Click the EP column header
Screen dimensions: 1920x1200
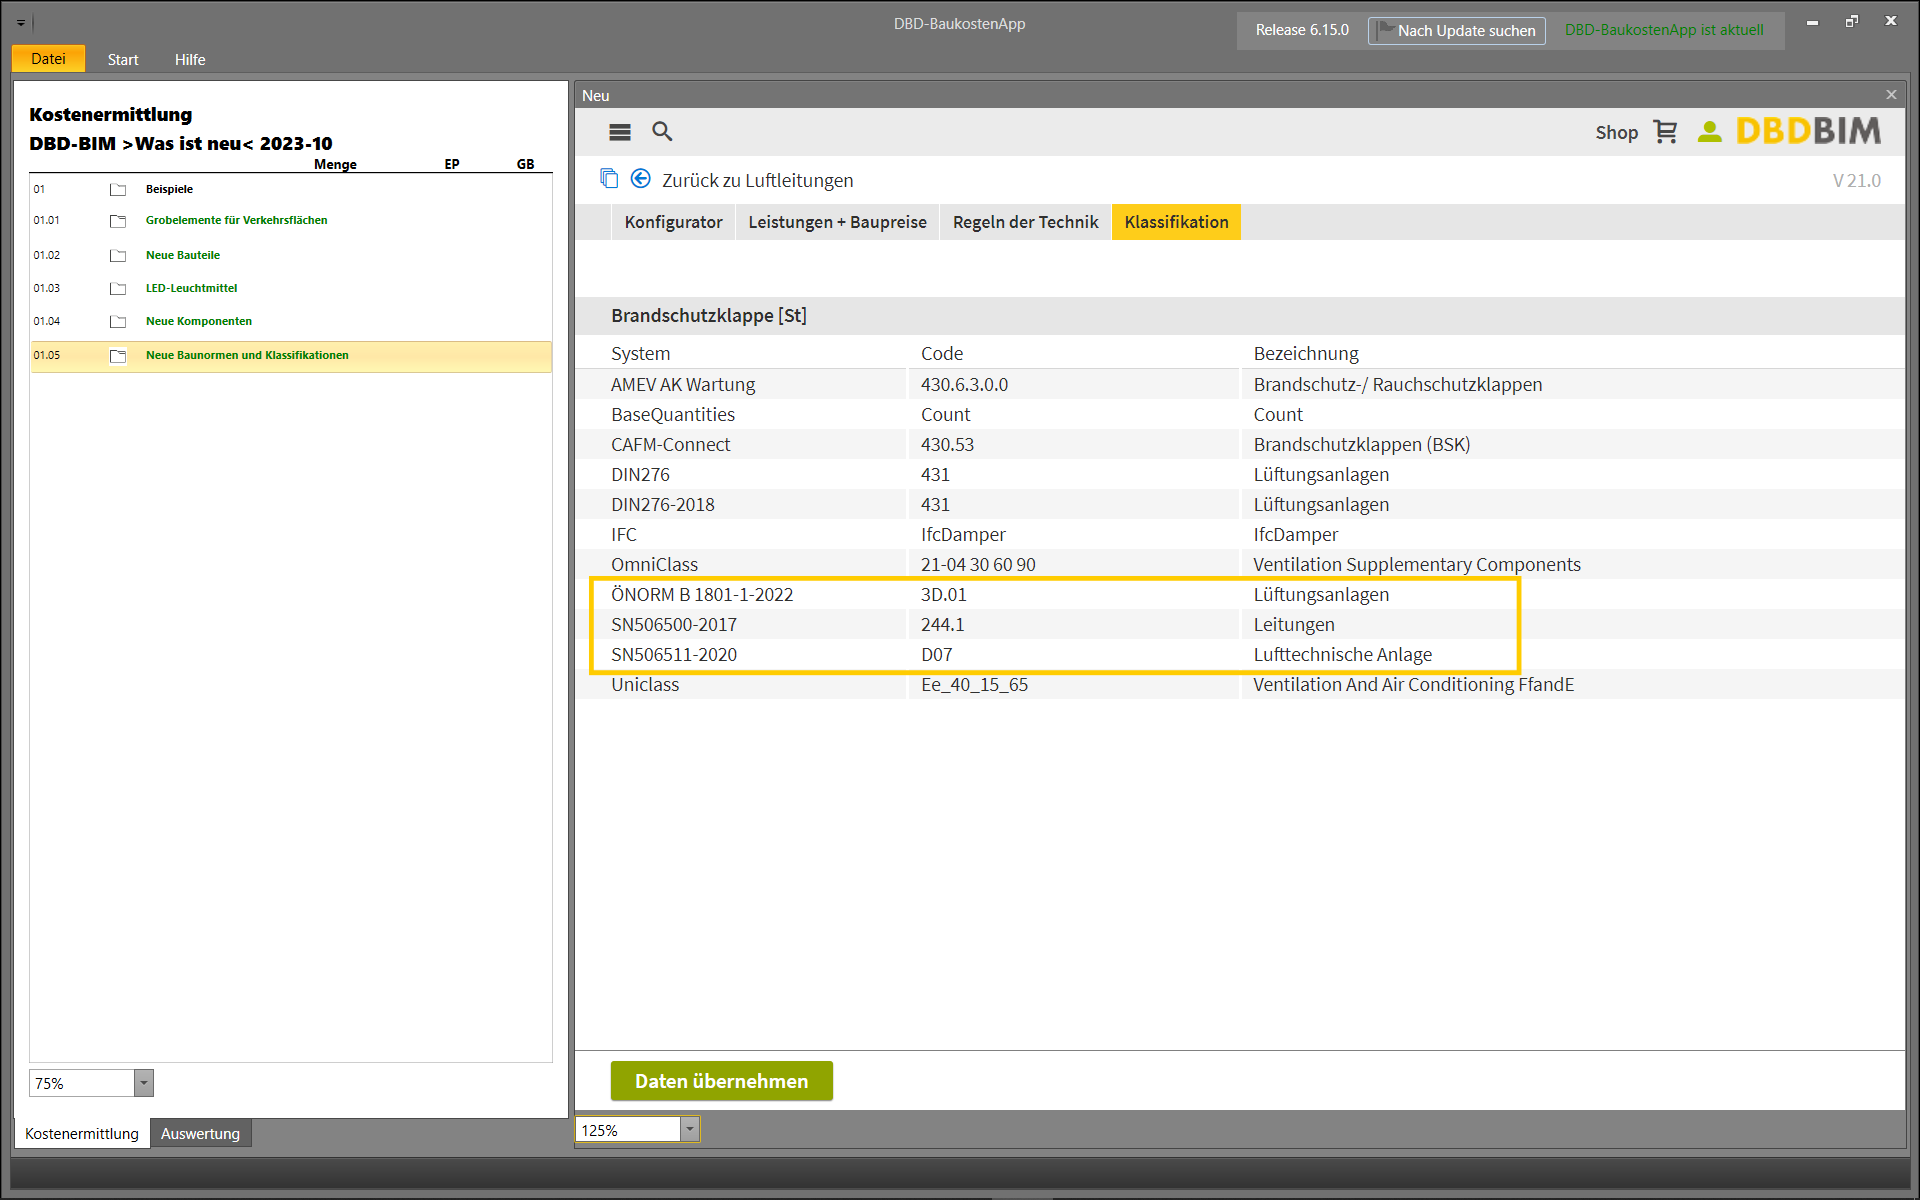(x=452, y=164)
